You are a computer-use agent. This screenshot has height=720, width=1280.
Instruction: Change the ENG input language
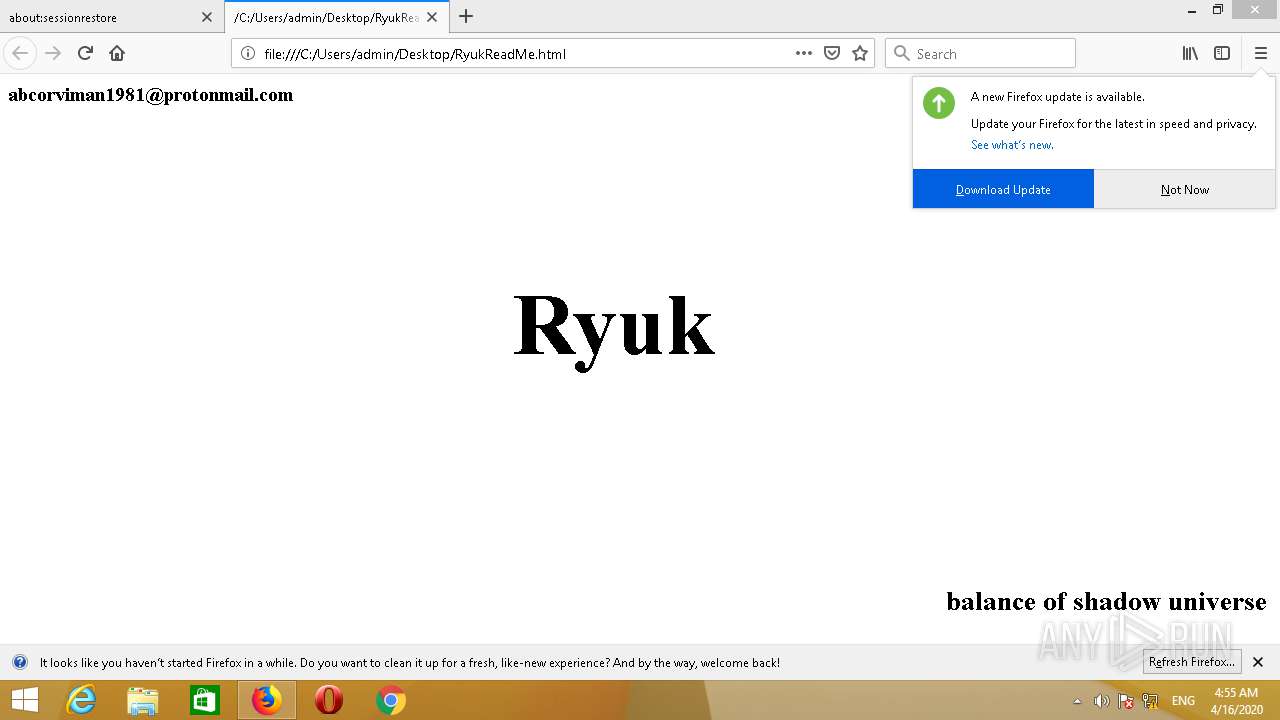1183,701
